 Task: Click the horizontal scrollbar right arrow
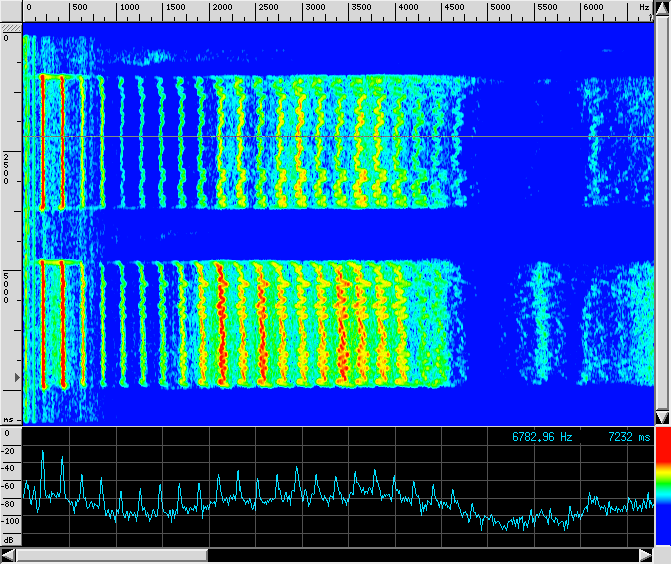[646, 555]
